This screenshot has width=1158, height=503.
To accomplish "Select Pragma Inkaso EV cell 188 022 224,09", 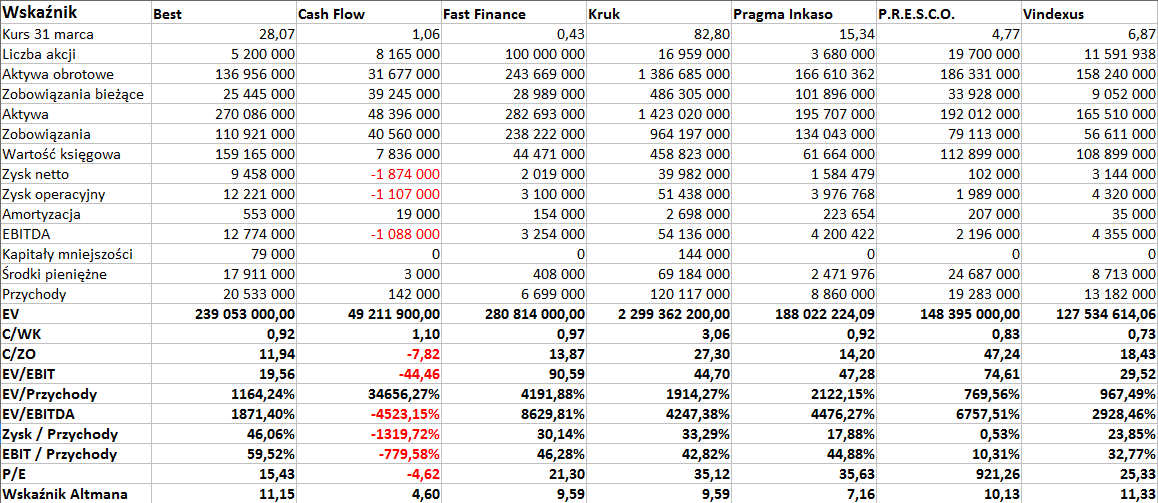I will click(803, 314).
